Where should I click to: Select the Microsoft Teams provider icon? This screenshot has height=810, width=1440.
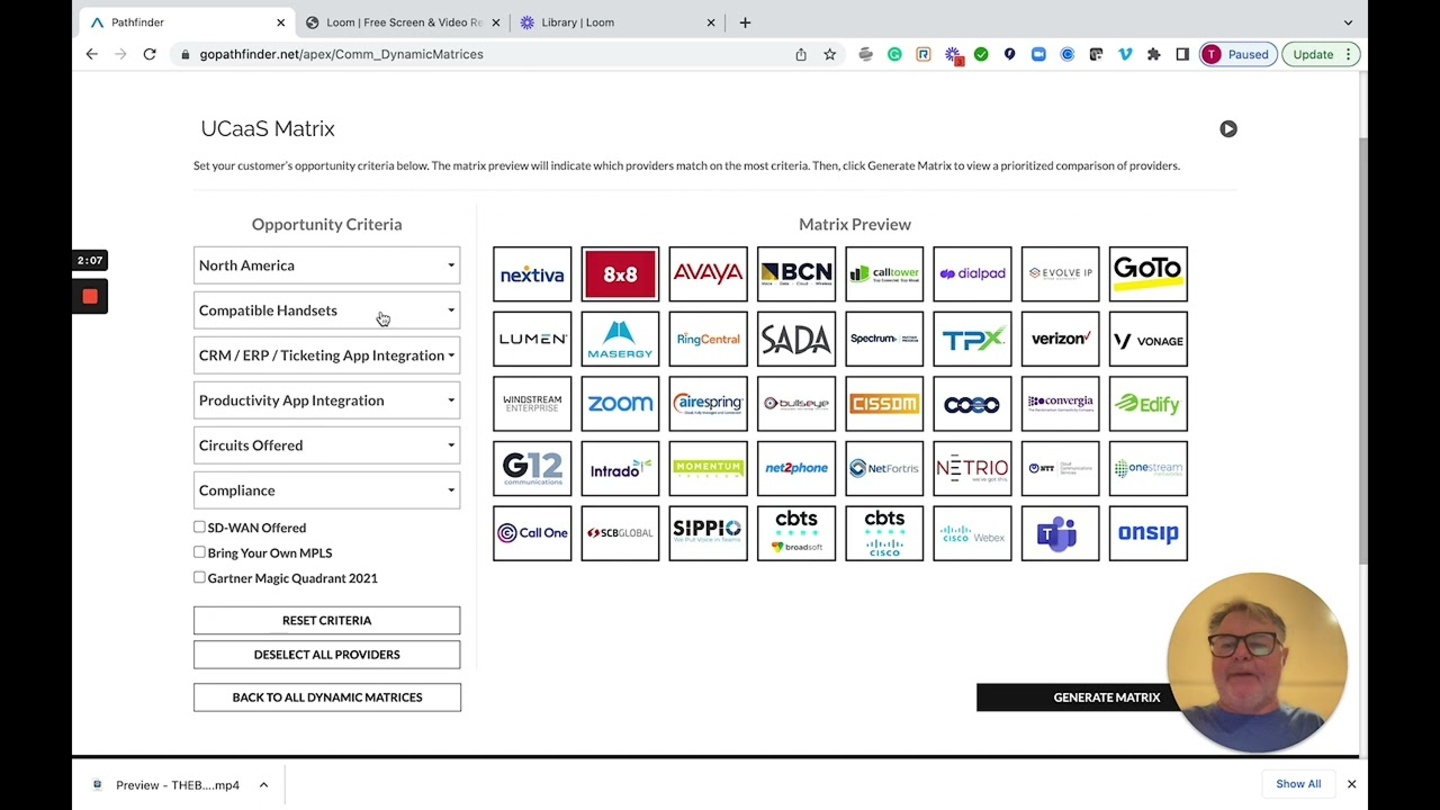pyautogui.click(x=1060, y=534)
